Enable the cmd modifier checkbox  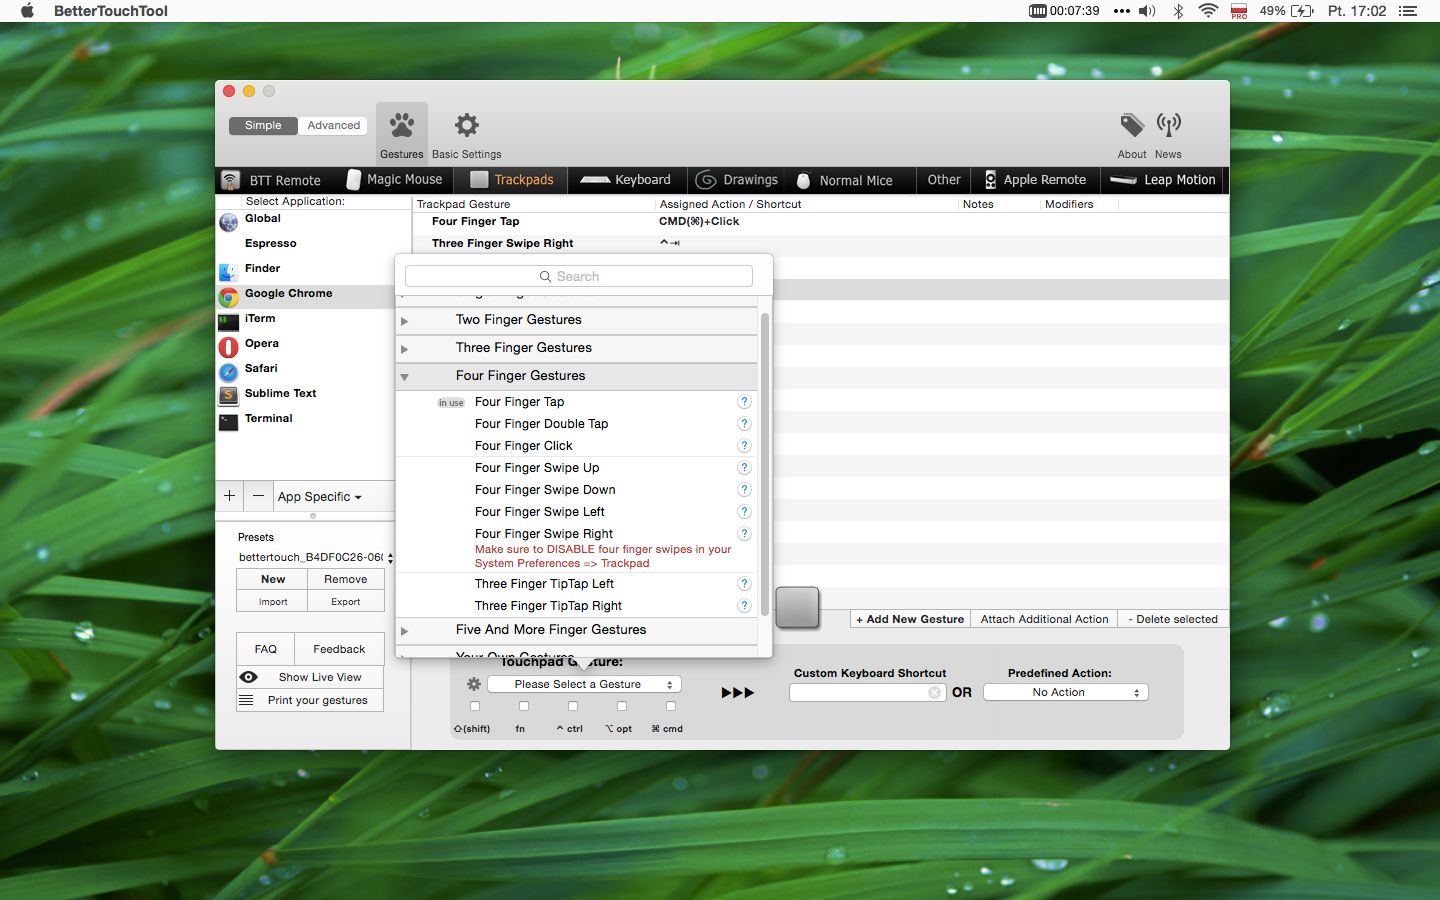[671, 707]
